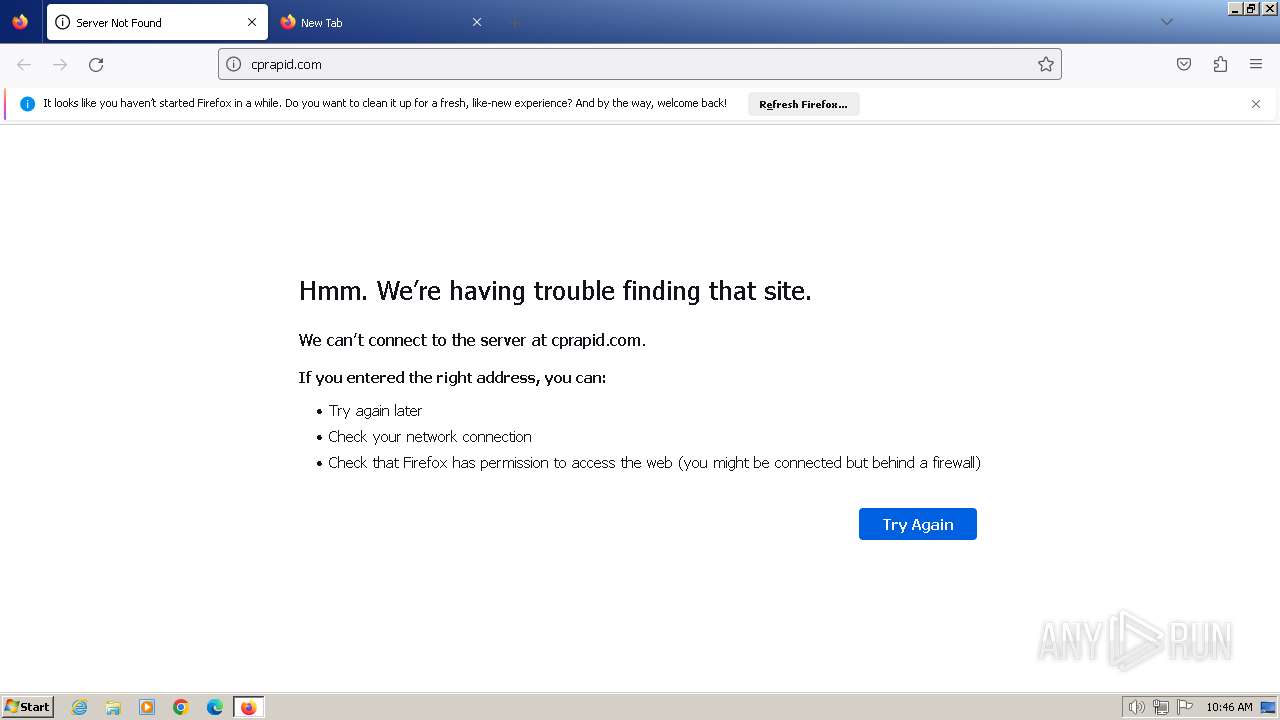Open the Windows Media Player taskbar icon

147,707
